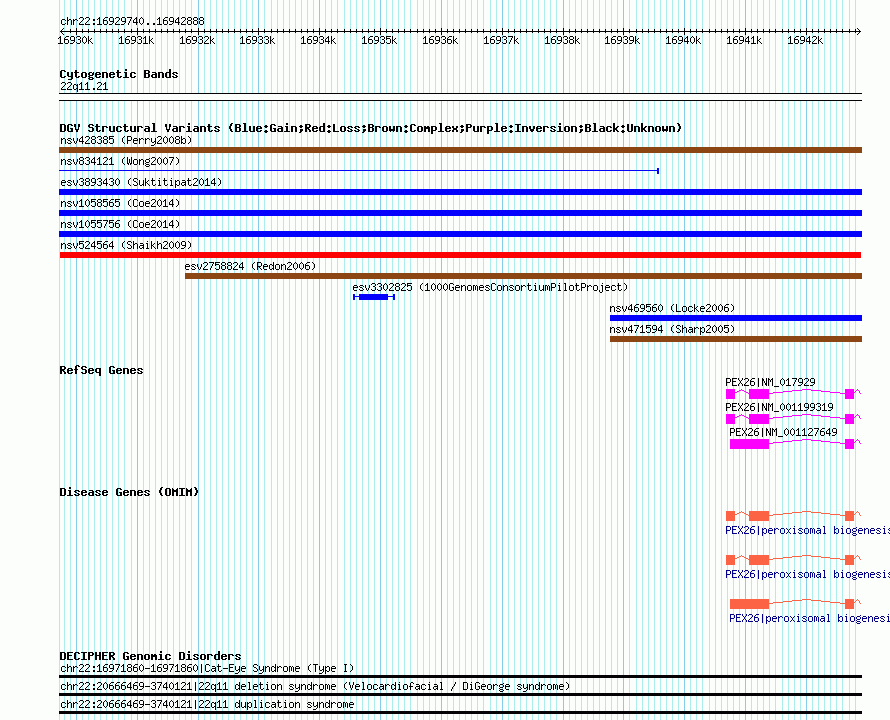Image resolution: width=890 pixels, height=720 pixels.
Task: Click the brown nsv428385 Perry2008b variant bar
Action: pos(460,150)
